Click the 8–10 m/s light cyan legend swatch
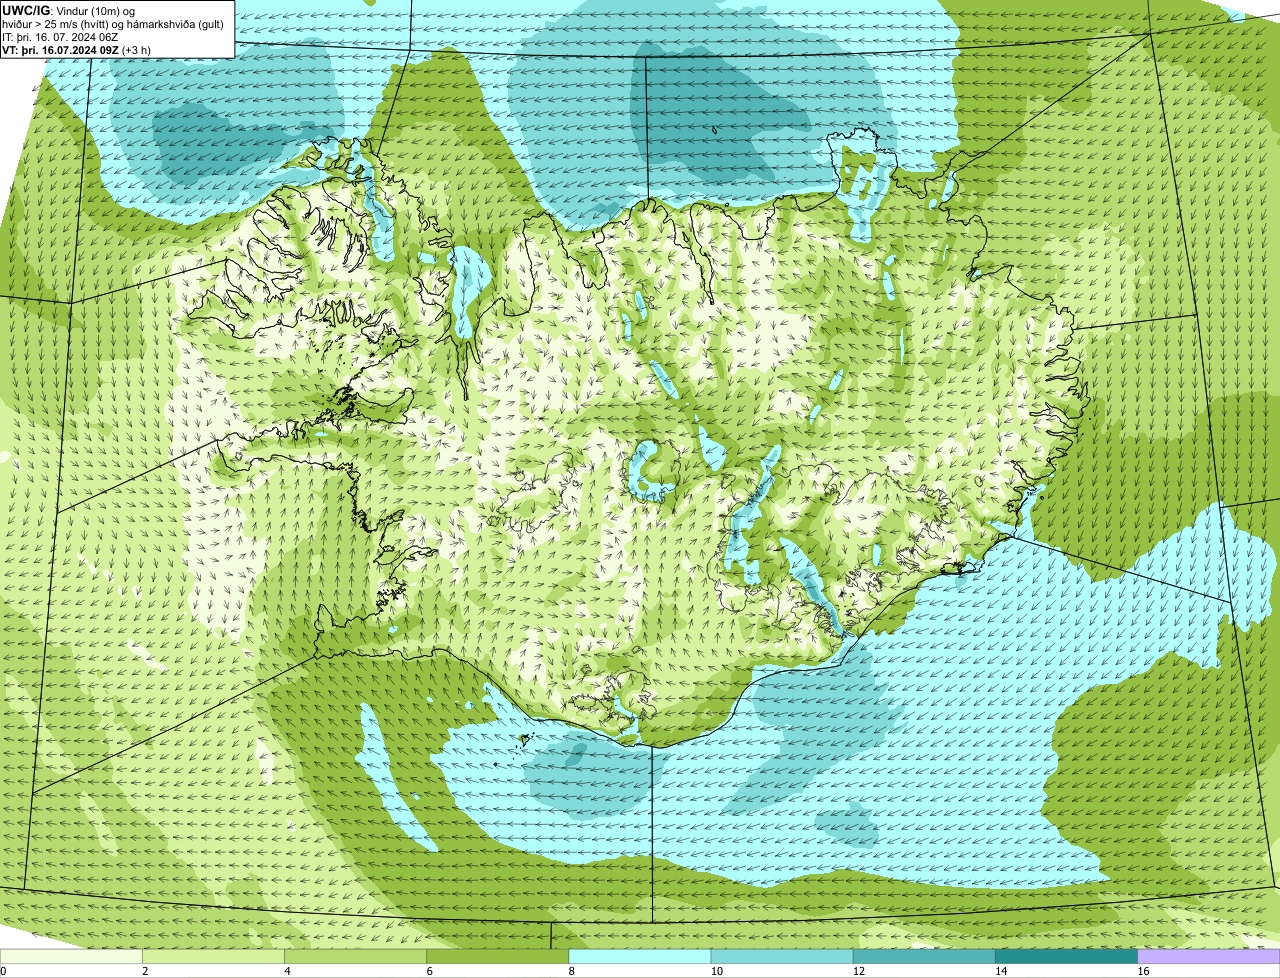This screenshot has height=978, width=1280. point(640,957)
